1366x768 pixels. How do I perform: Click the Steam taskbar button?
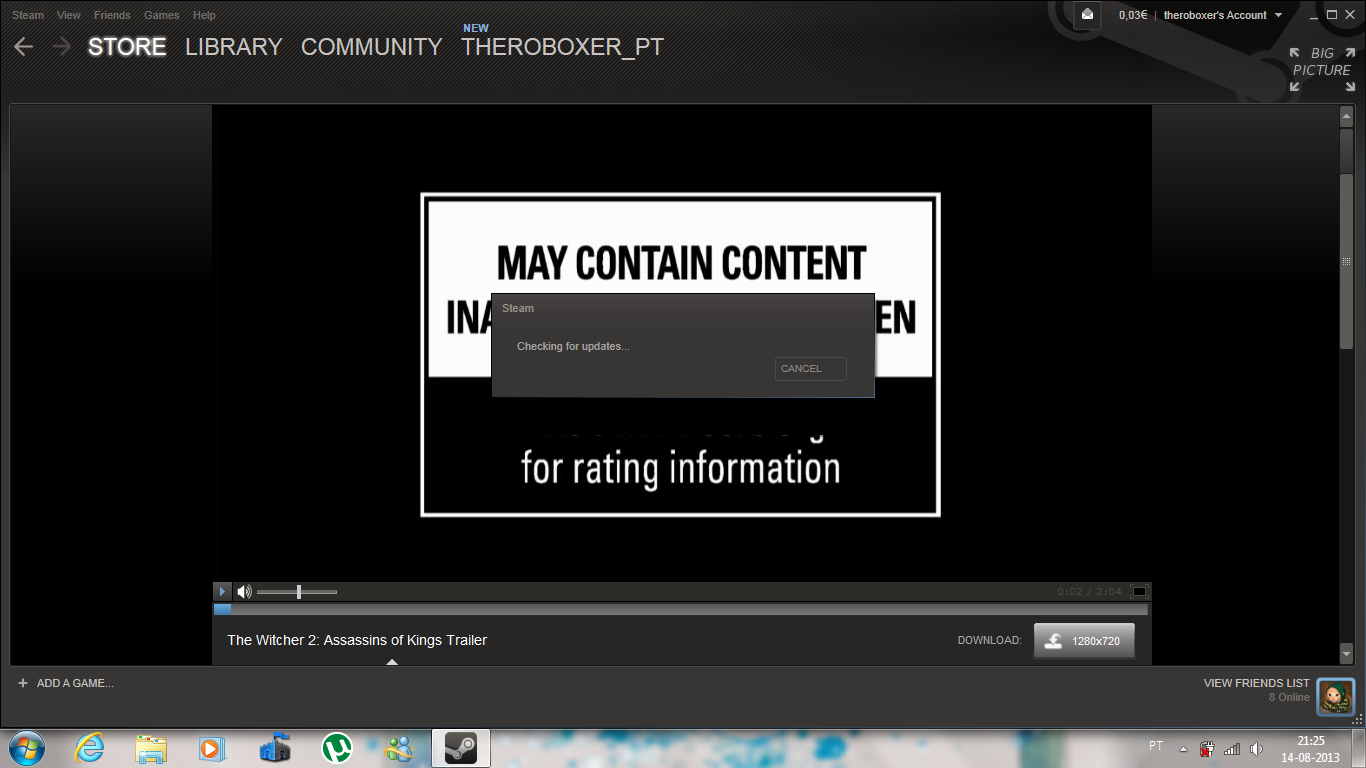[461, 748]
